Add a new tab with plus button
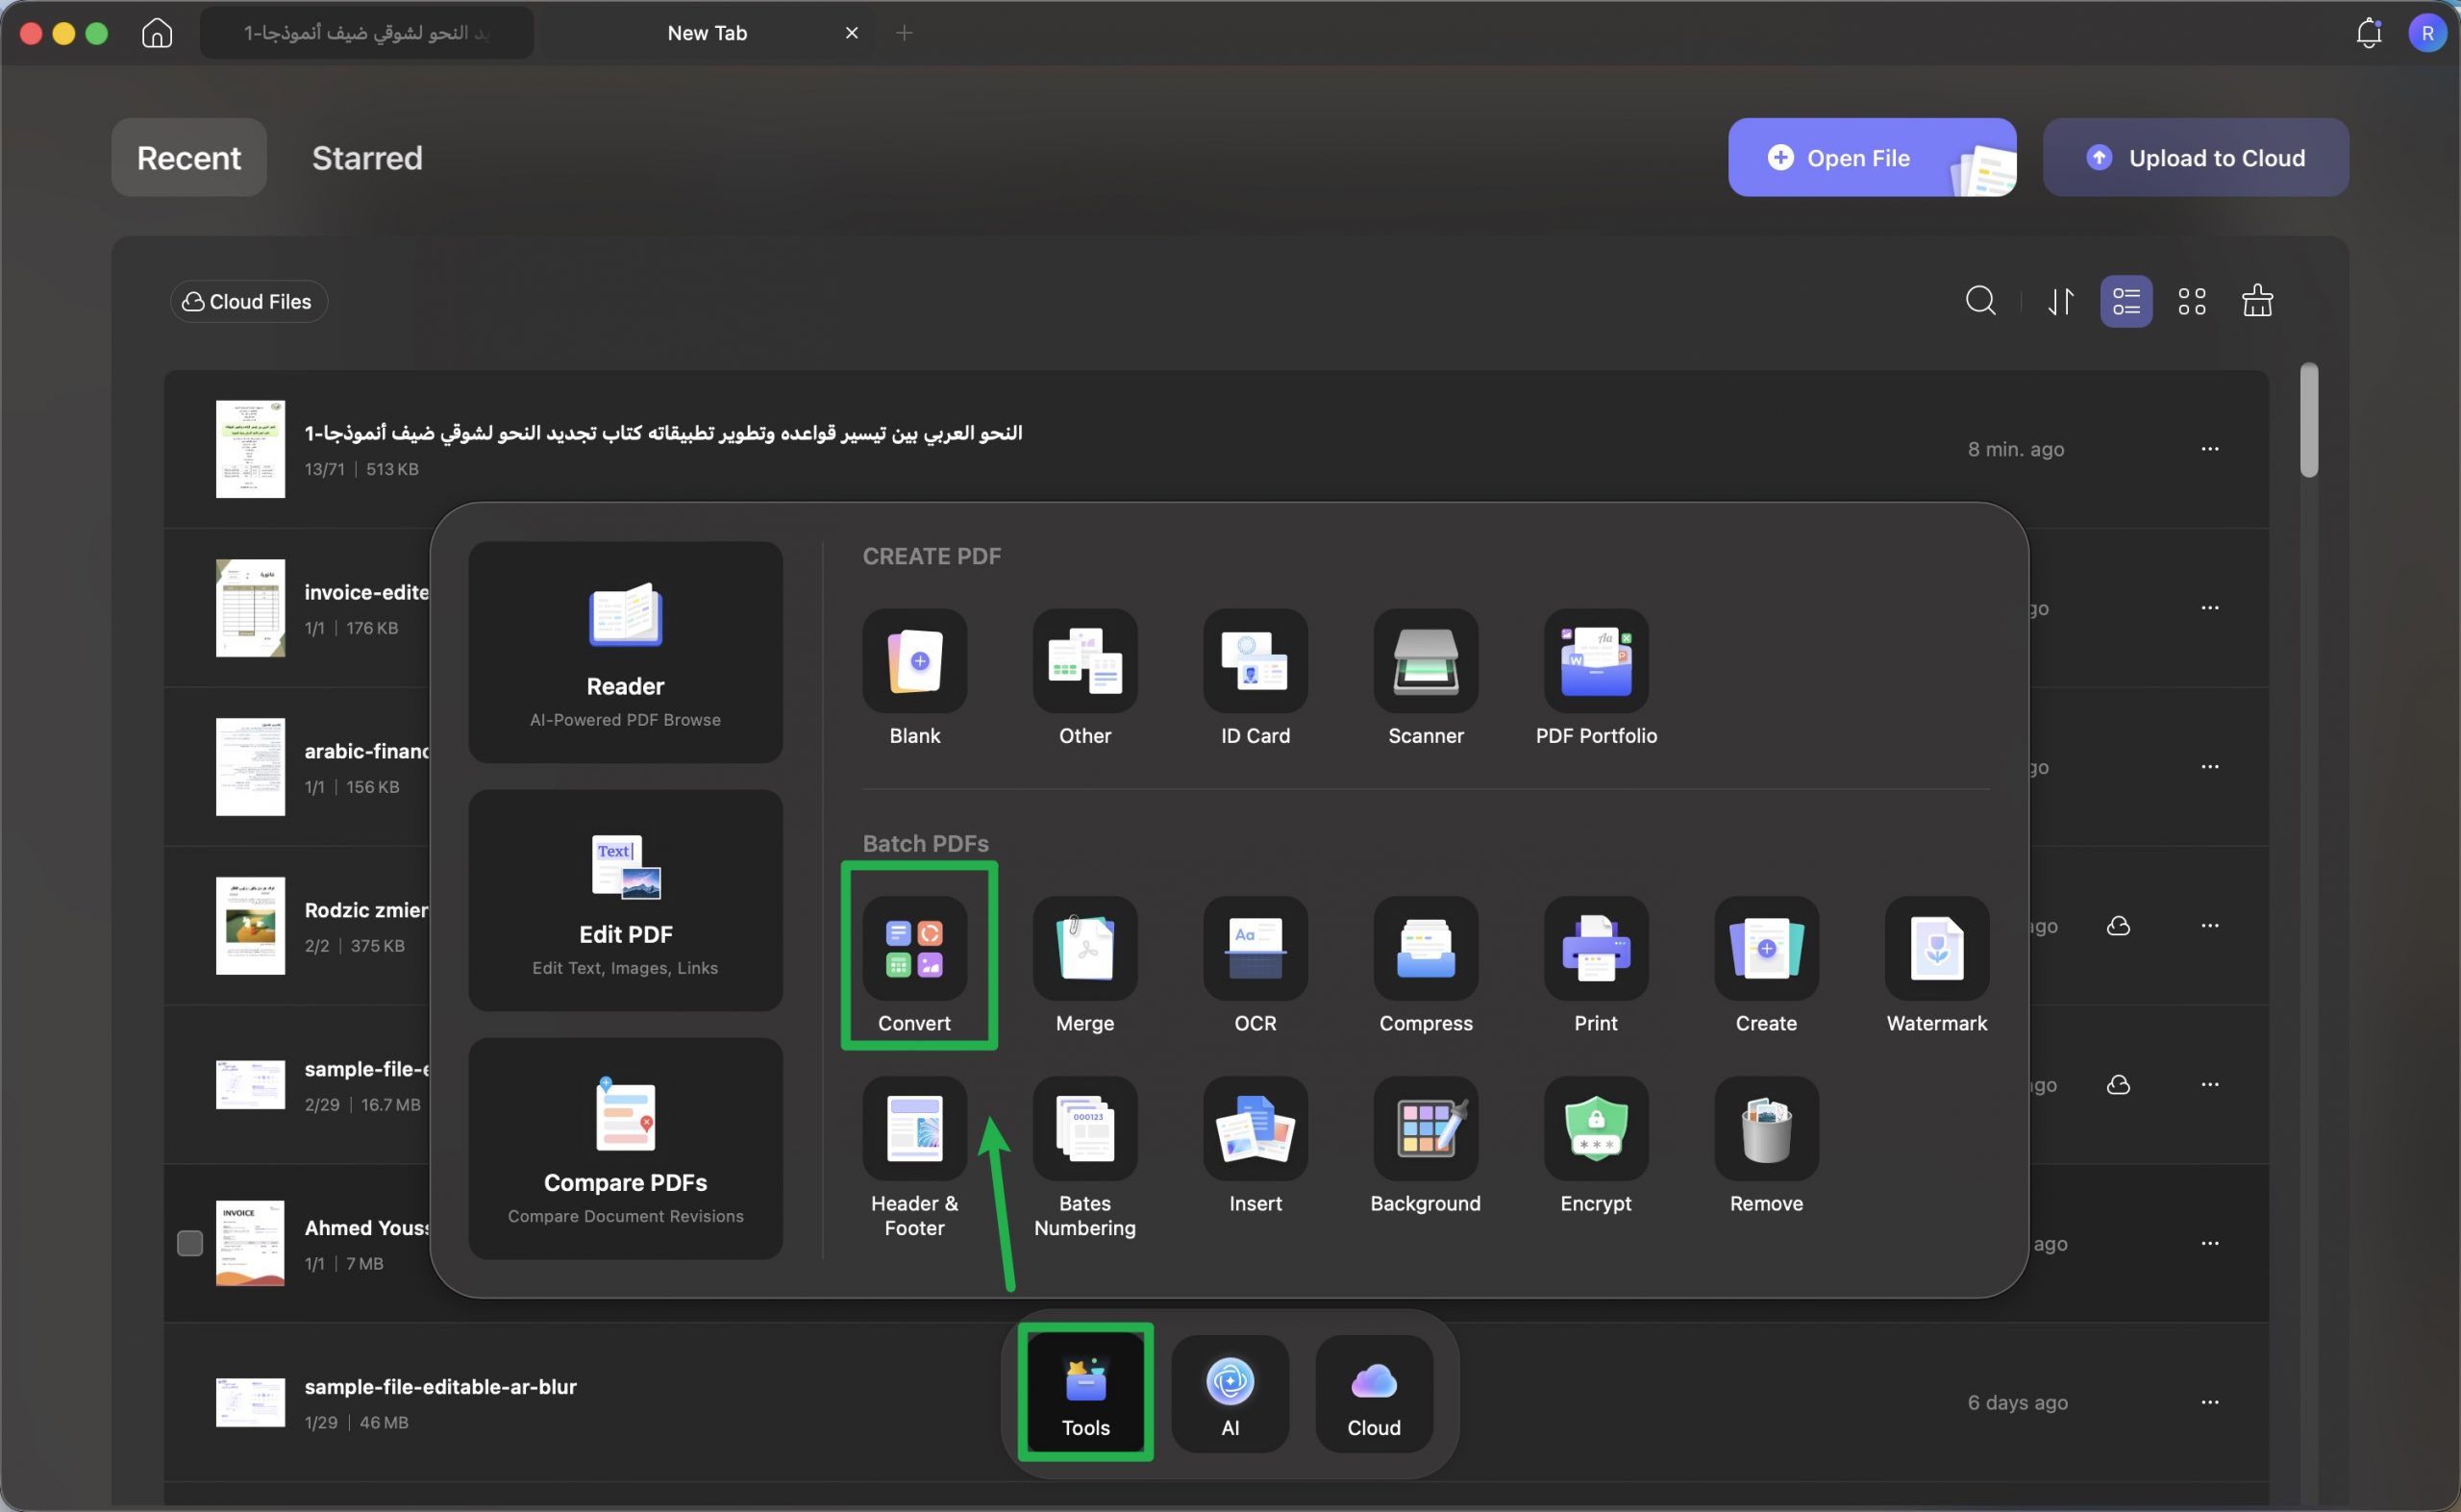The width and height of the screenshot is (2461, 1512). 904,33
